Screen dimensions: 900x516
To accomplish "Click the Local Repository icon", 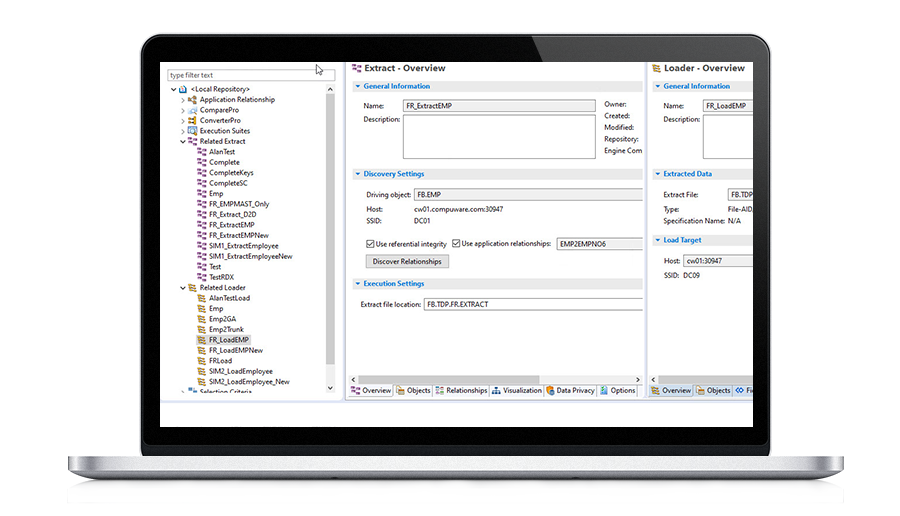I will point(185,89).
